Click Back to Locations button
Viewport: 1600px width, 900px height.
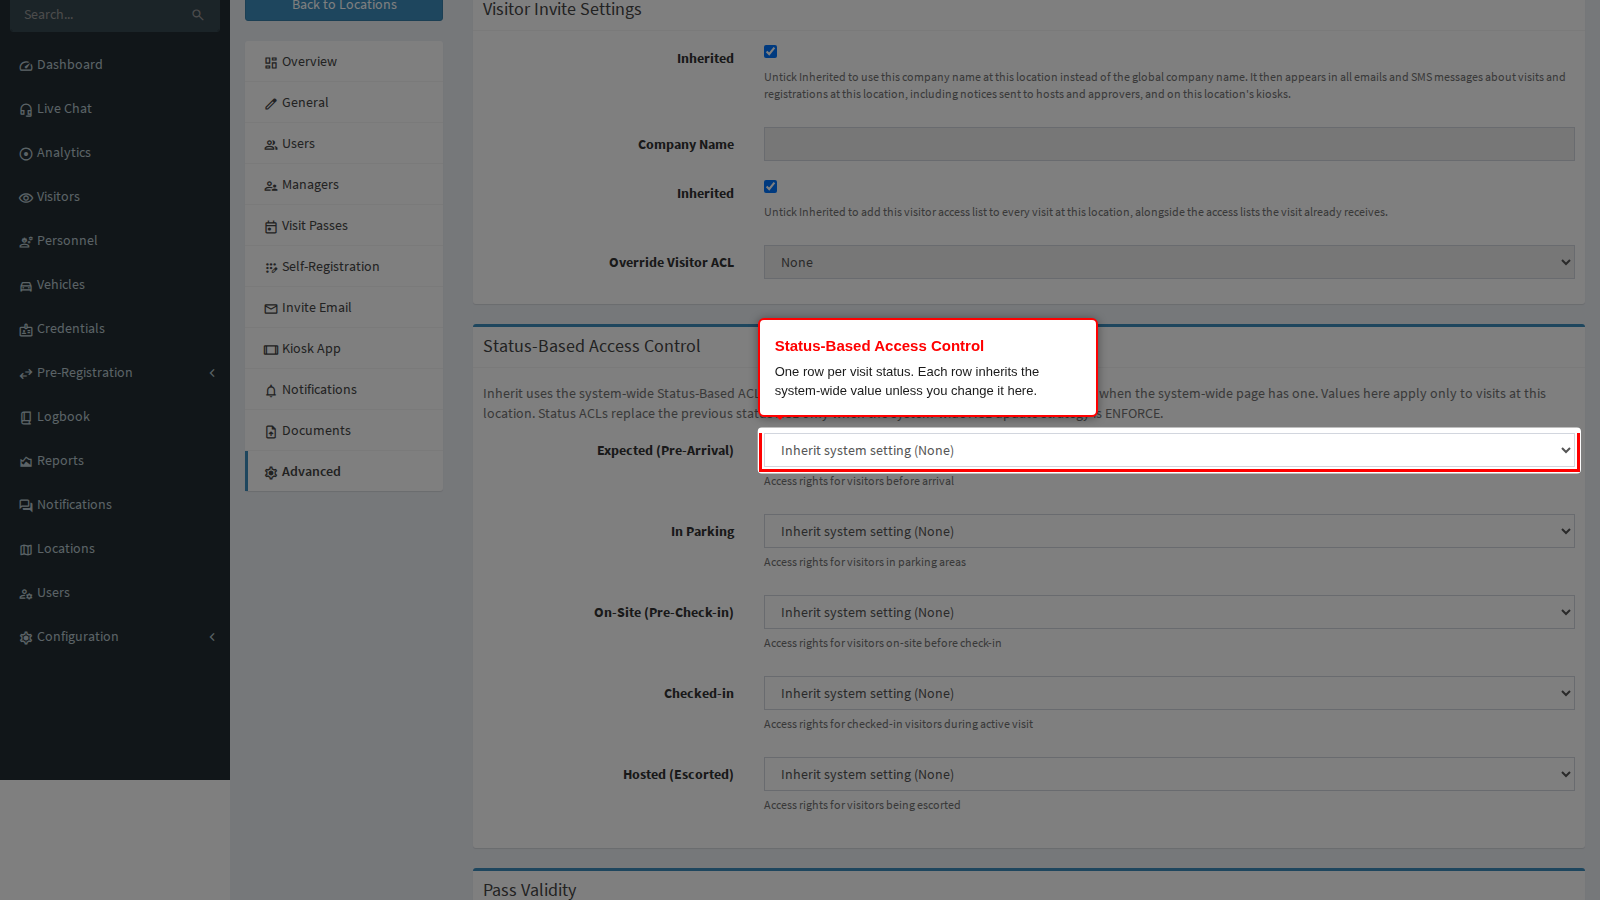click(x=344, y=8)
